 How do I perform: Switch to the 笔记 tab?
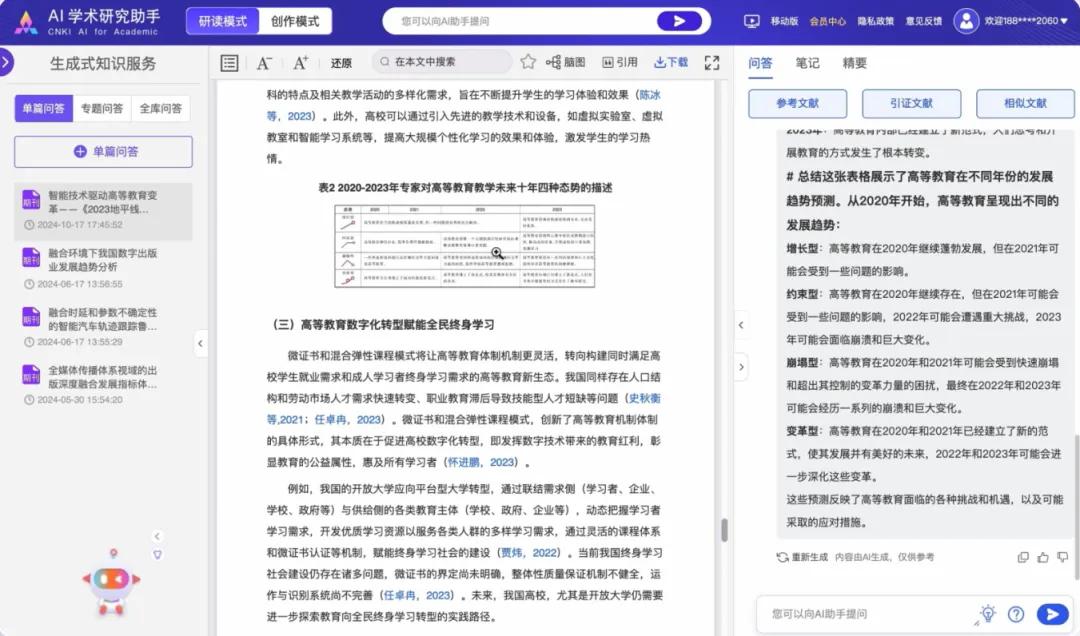tap(807, 63)
